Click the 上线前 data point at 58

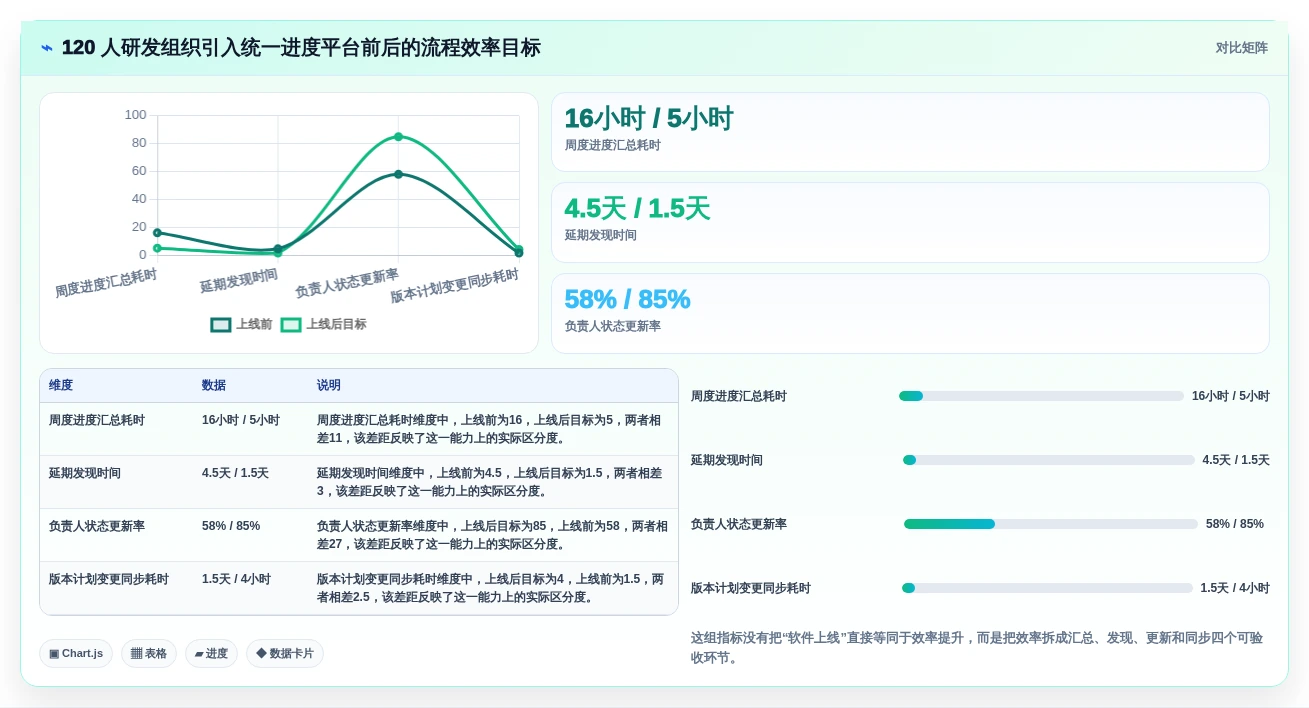(x=398, y=174)
